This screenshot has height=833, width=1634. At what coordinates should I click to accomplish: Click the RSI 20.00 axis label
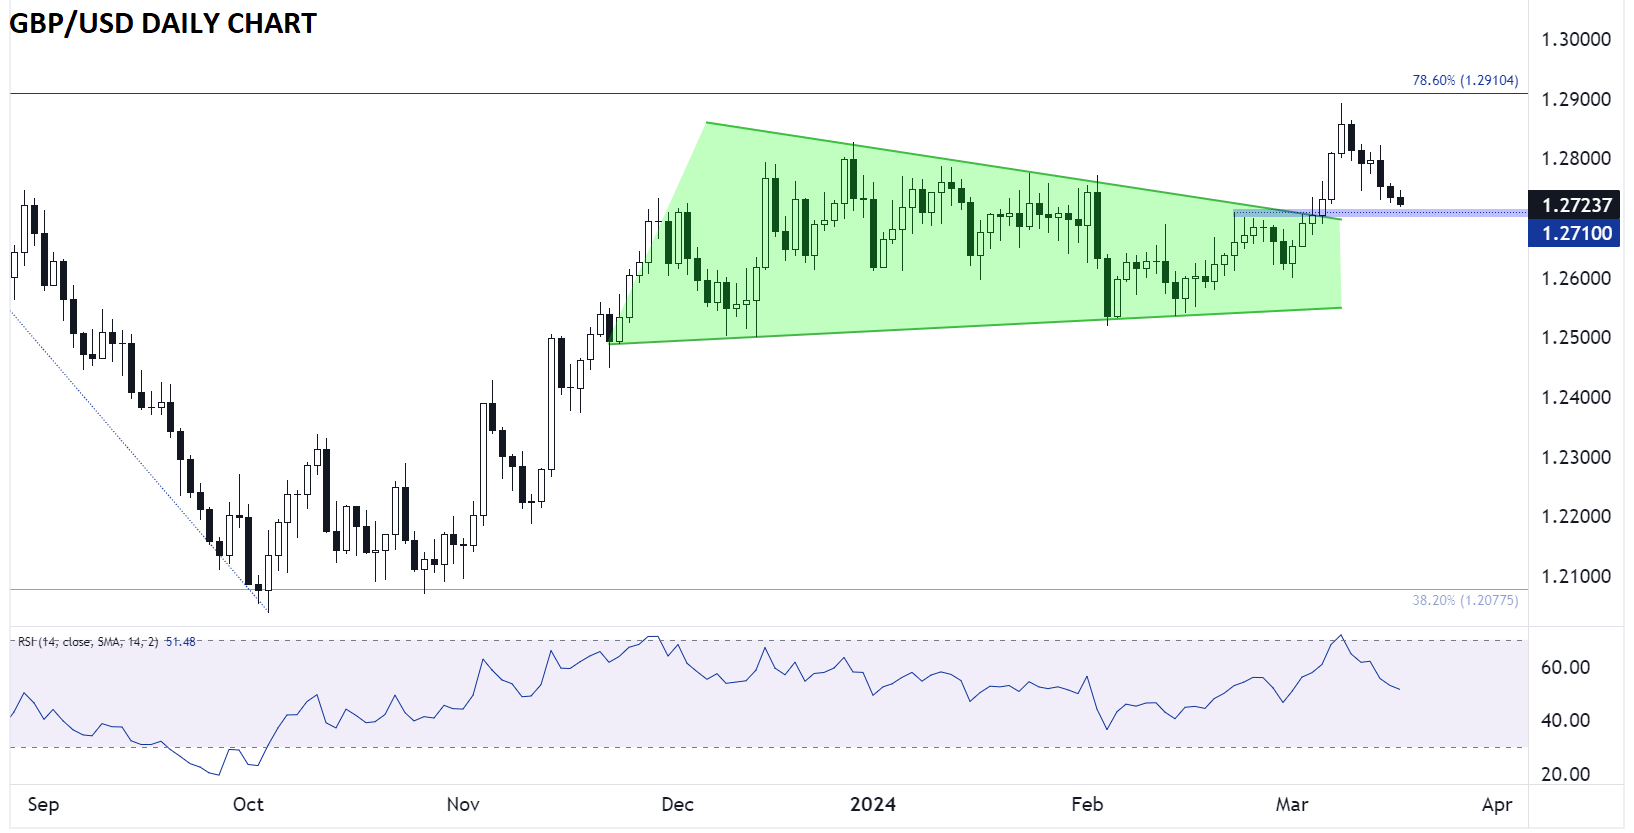[x=1565, y=774]
